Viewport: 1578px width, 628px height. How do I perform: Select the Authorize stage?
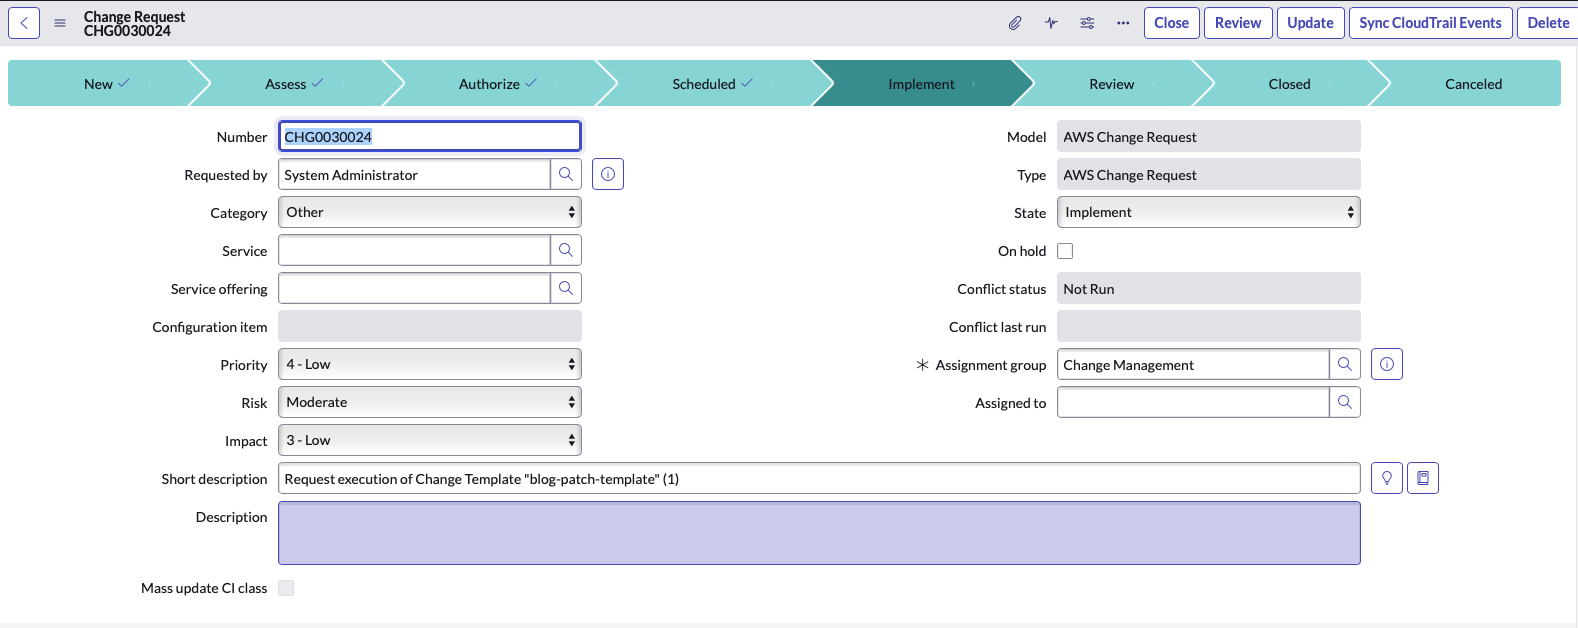[x=490, y=84]
